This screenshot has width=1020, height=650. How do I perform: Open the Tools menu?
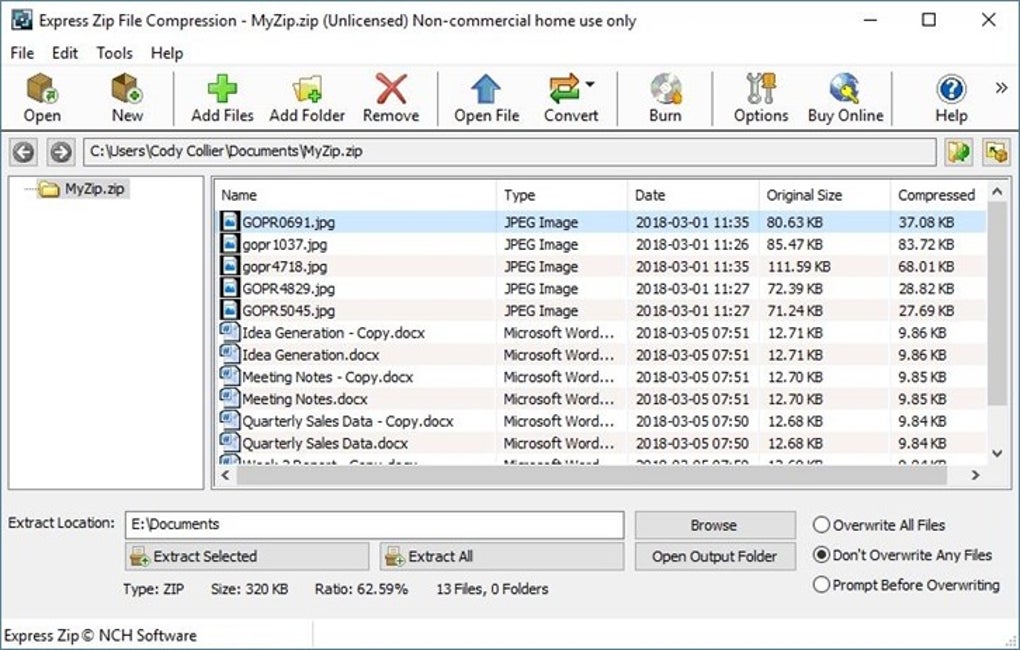pyautogui.click(x=113, y=53)
